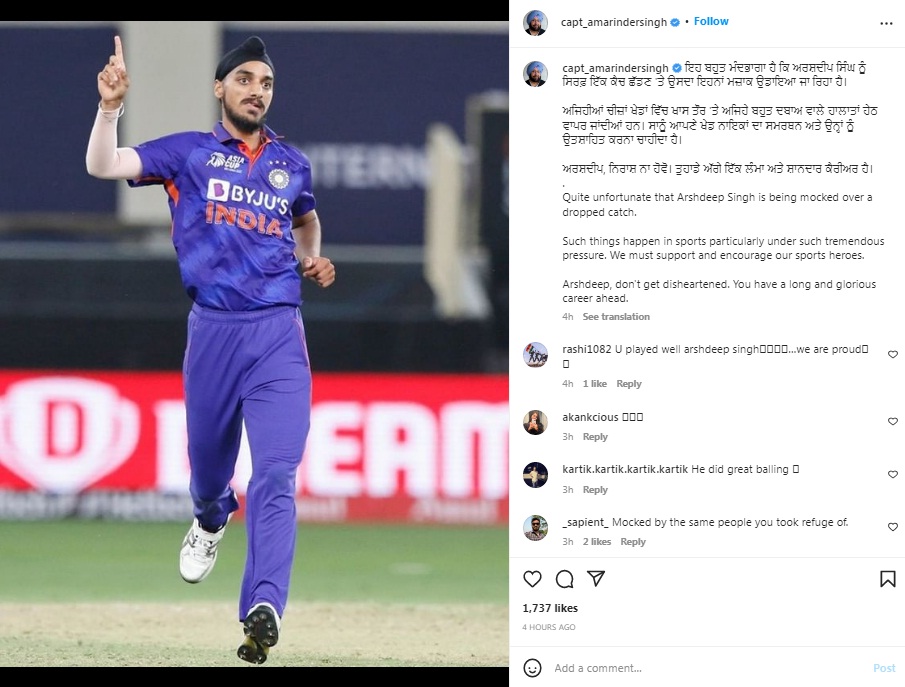The image size is (905, 687).
Task: Save post with bookmark icon
Action: pyautogui.click(x=888, y=578)
